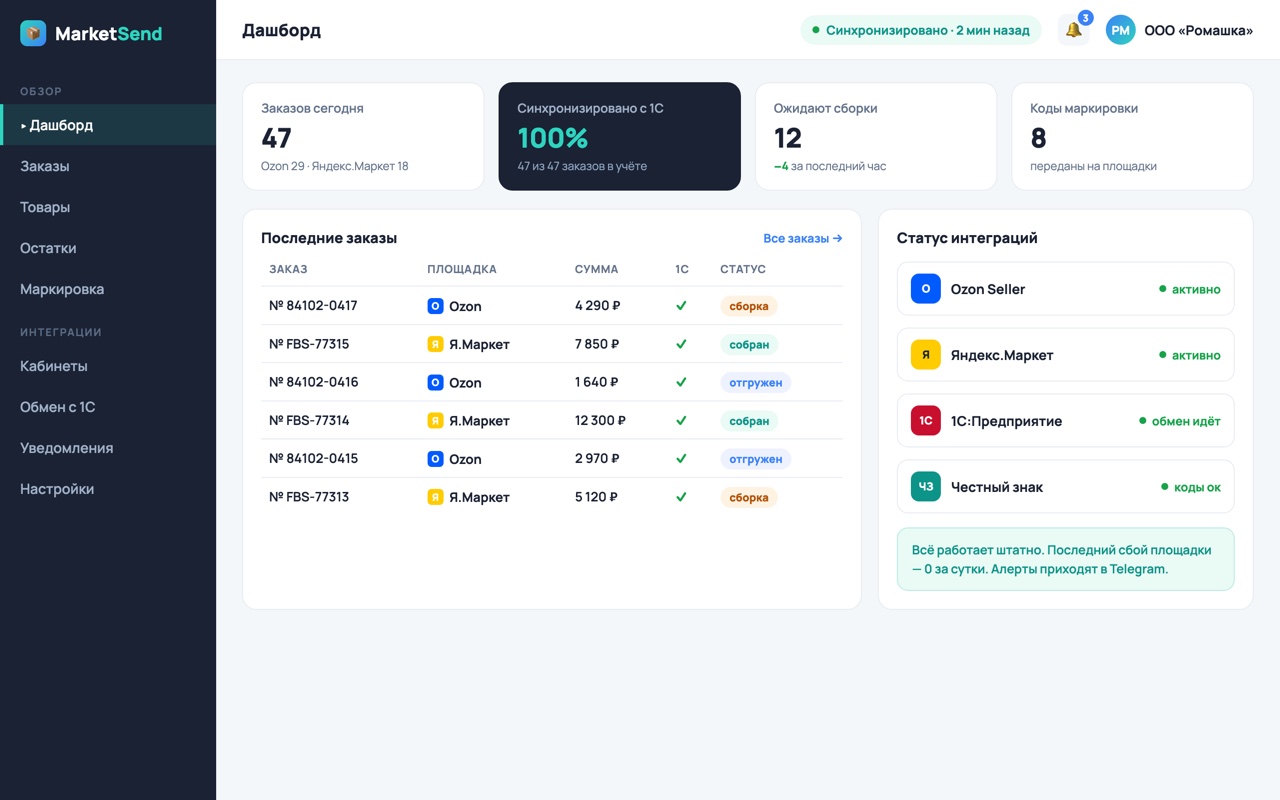
Task: Open the notifications bell icon
Action: (x=1073, y=30)
